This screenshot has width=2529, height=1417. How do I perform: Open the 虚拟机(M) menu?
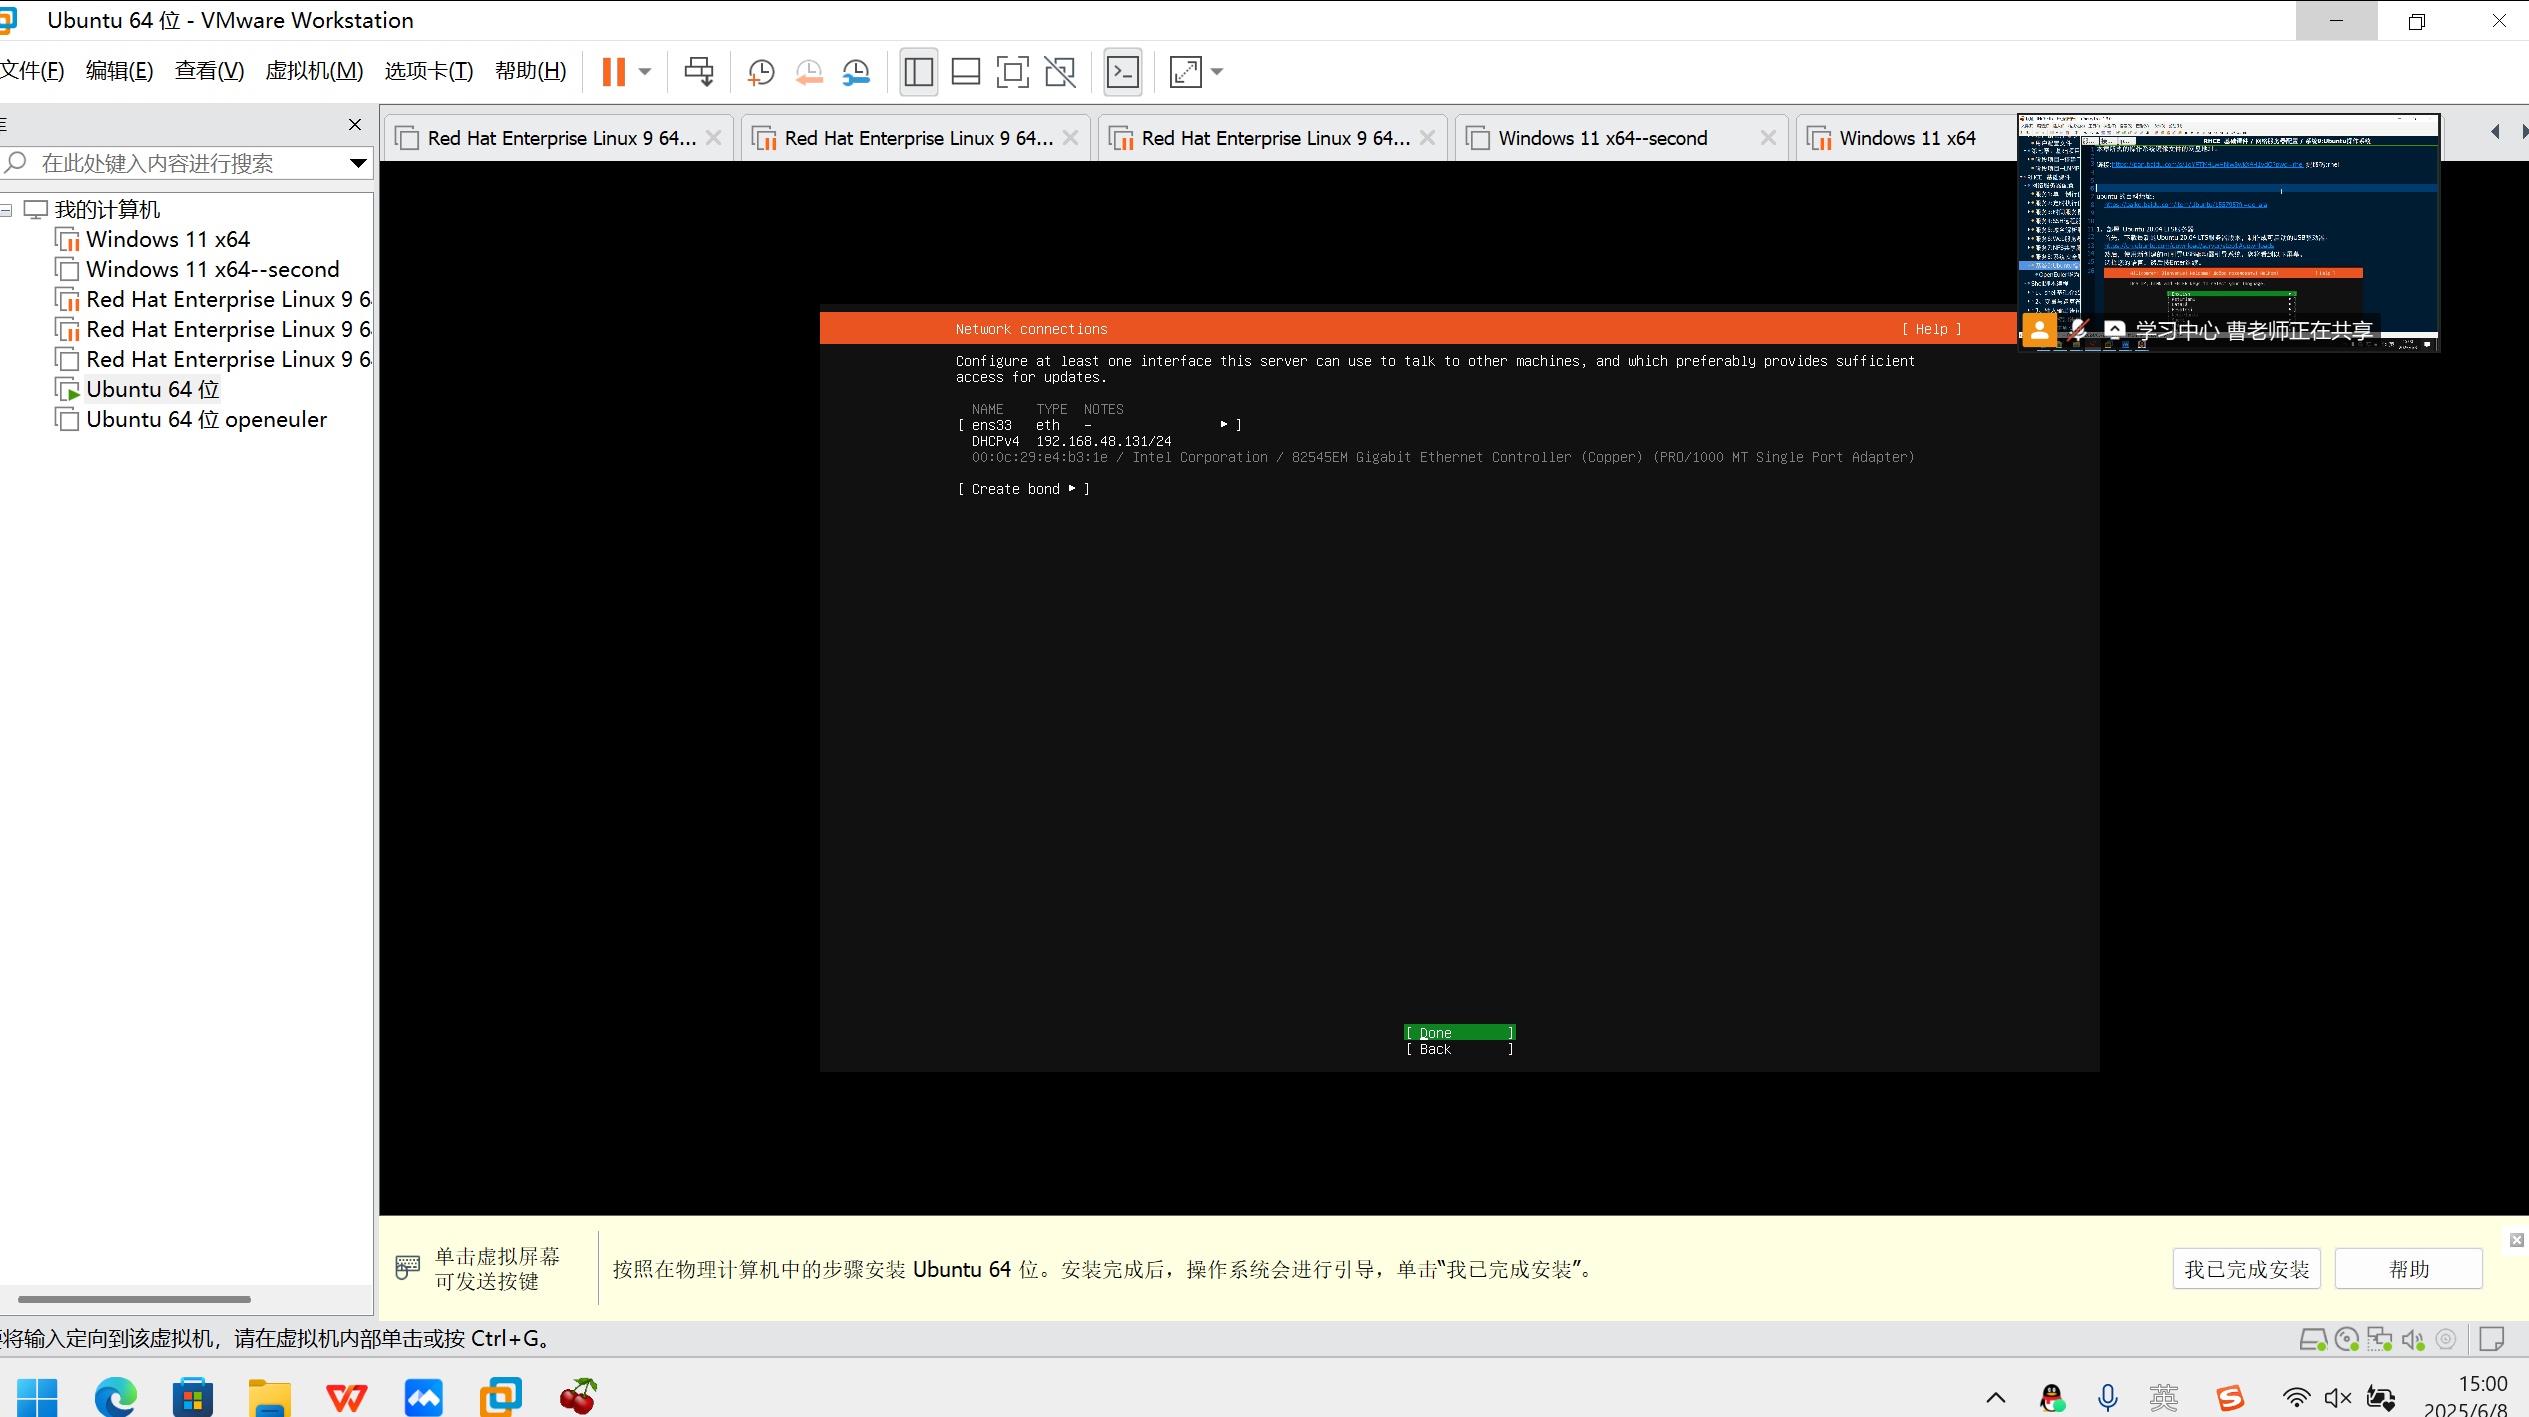314,70
